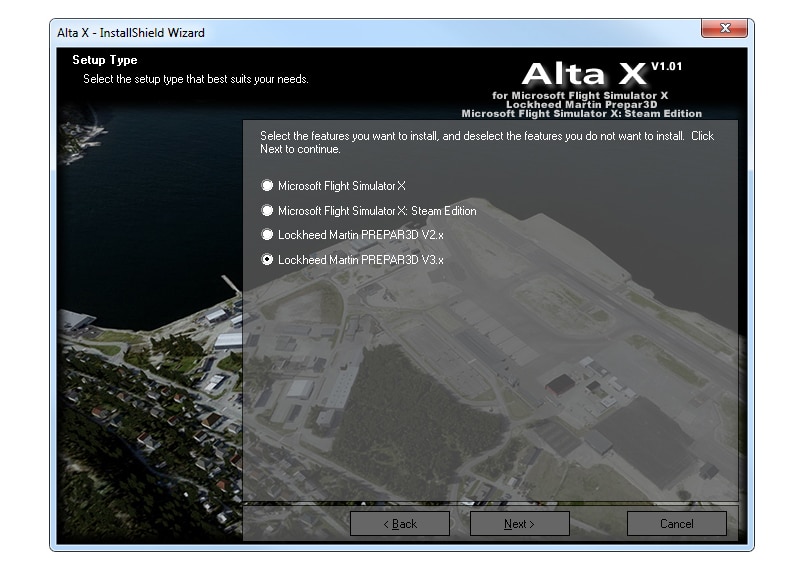Click the feature selection instruction text
The image size is (802, 572).
(486, 142)
